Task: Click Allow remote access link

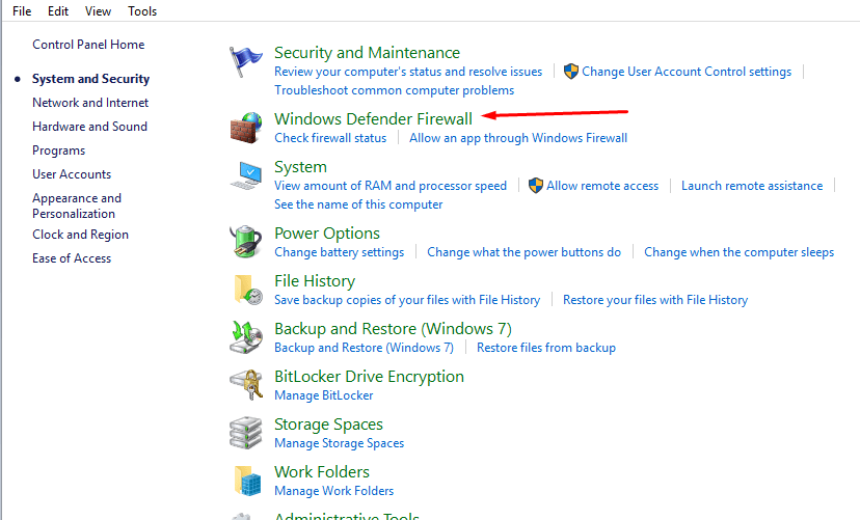Action: 602,186
